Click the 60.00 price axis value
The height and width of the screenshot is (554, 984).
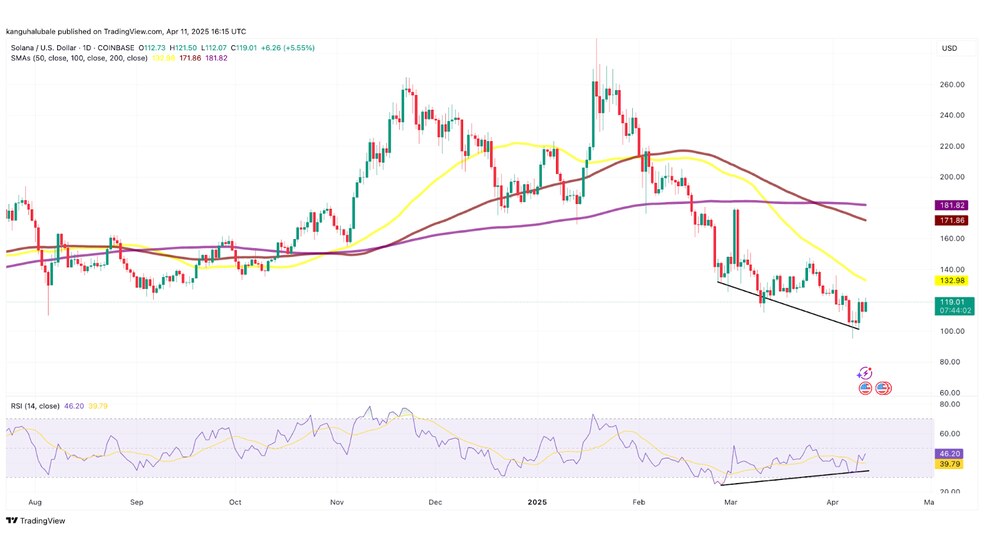click(x=952, y=393)
